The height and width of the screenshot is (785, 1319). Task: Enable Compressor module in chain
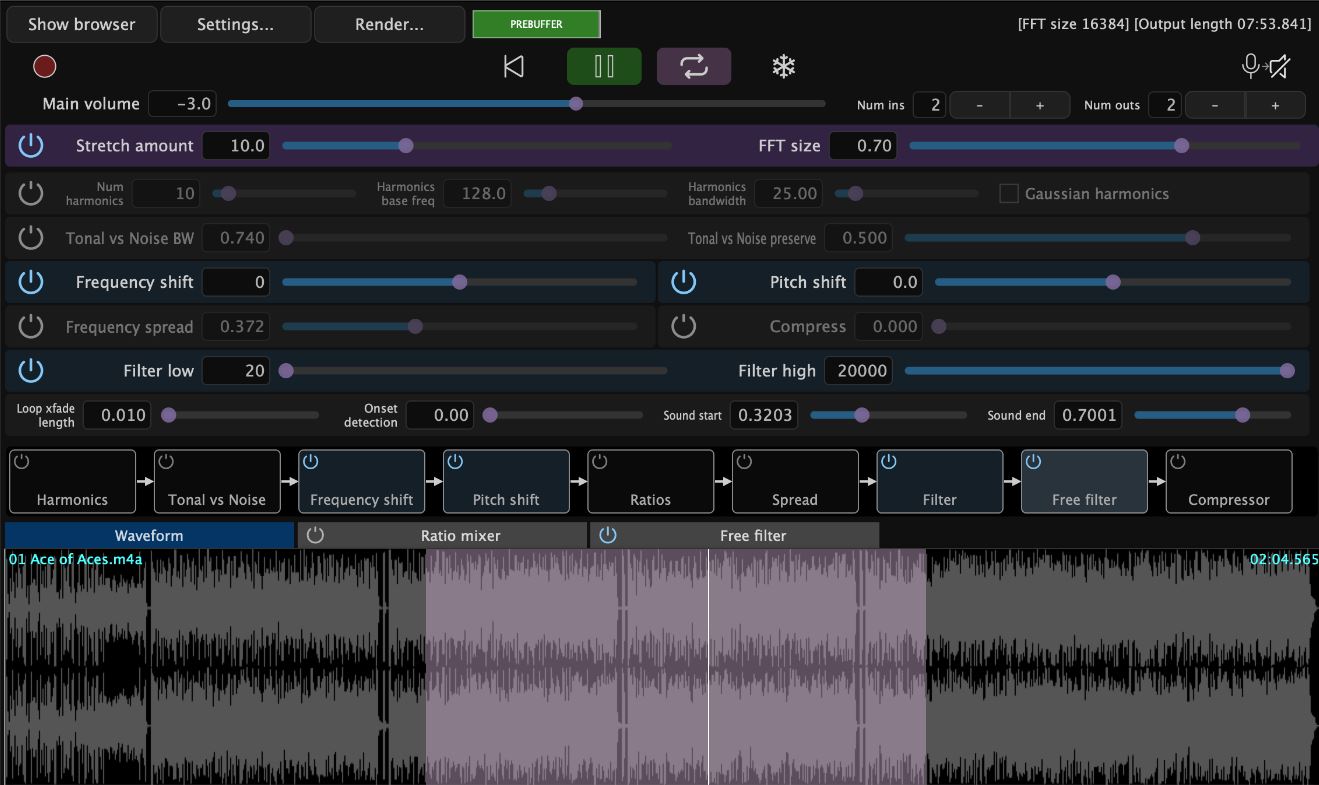(1178, 462)
